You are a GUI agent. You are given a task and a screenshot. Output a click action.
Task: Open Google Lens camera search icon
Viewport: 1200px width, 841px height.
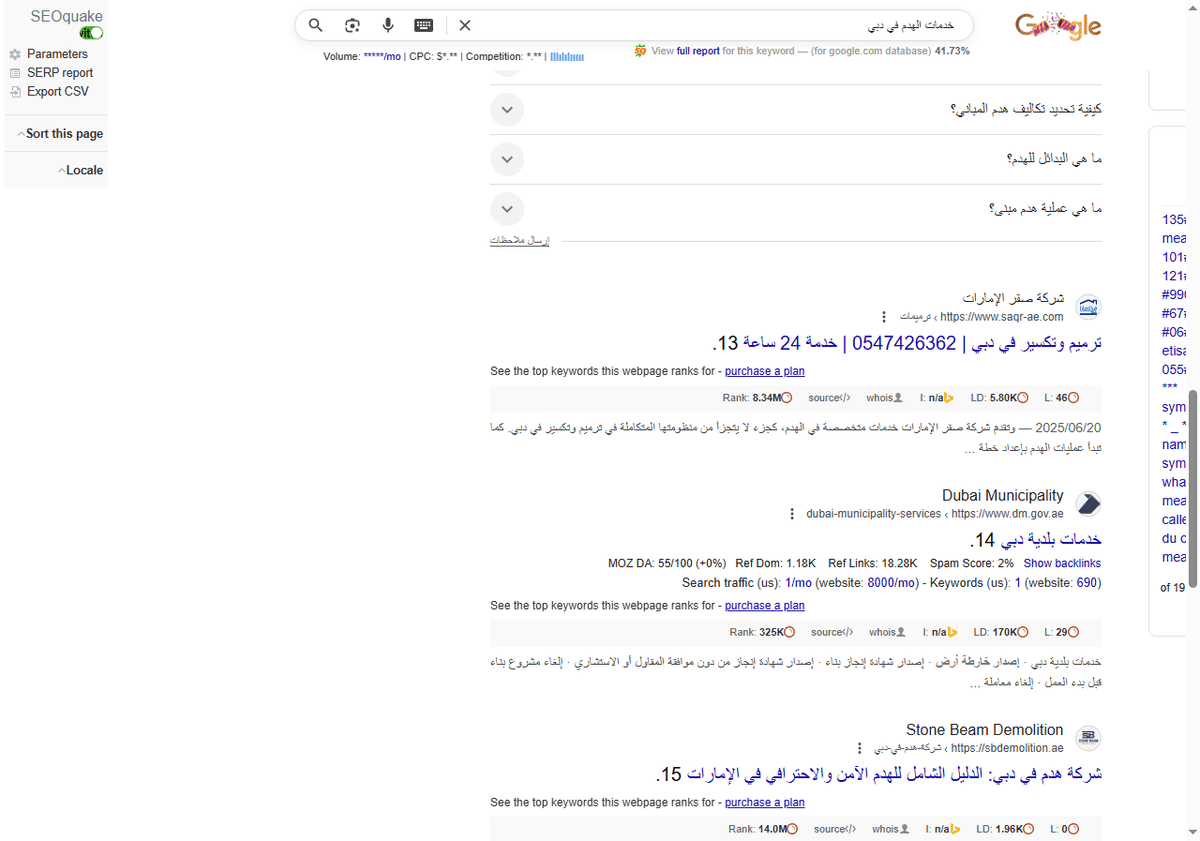pos(352,25)
